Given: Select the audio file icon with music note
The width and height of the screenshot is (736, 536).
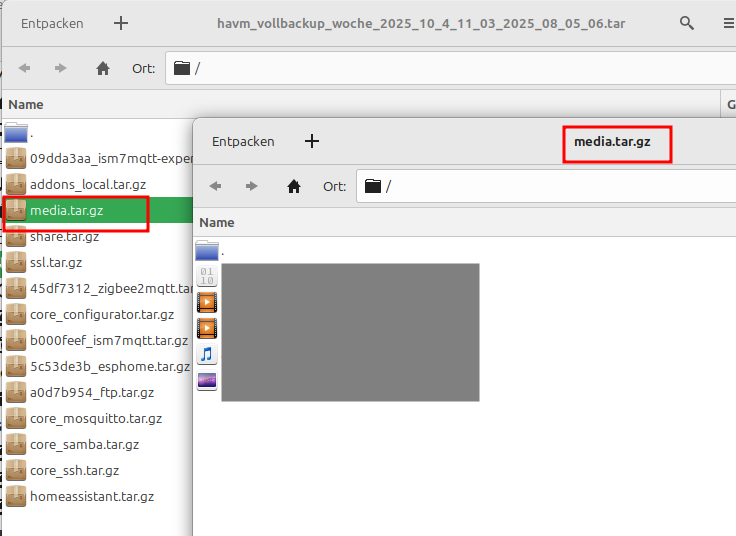Looking at the screenshot, I should (207, 354).
